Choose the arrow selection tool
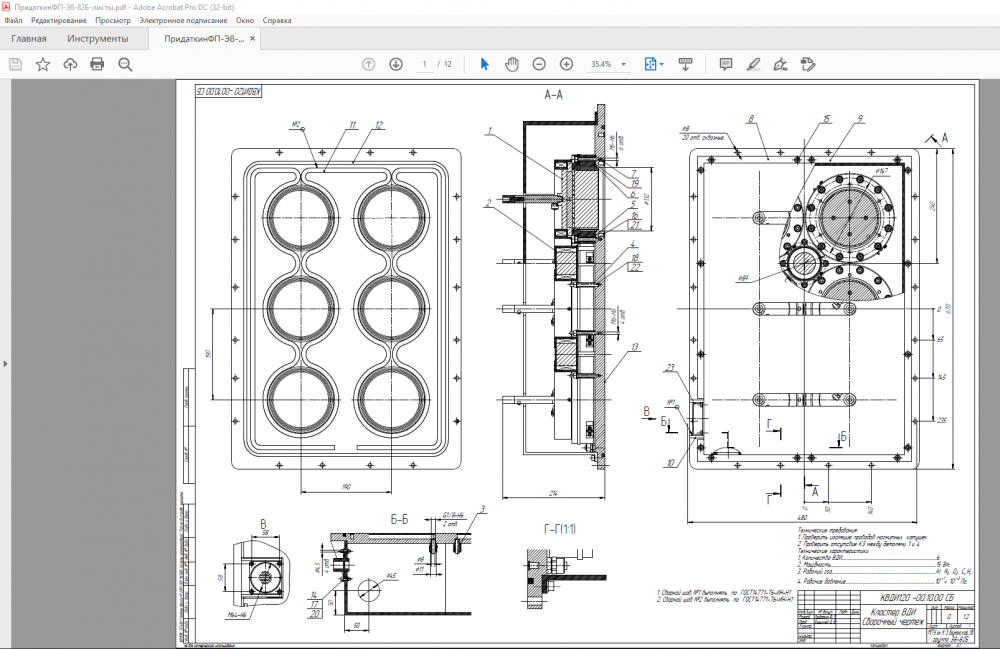1000x649 pixels. [x=485, y=64]
